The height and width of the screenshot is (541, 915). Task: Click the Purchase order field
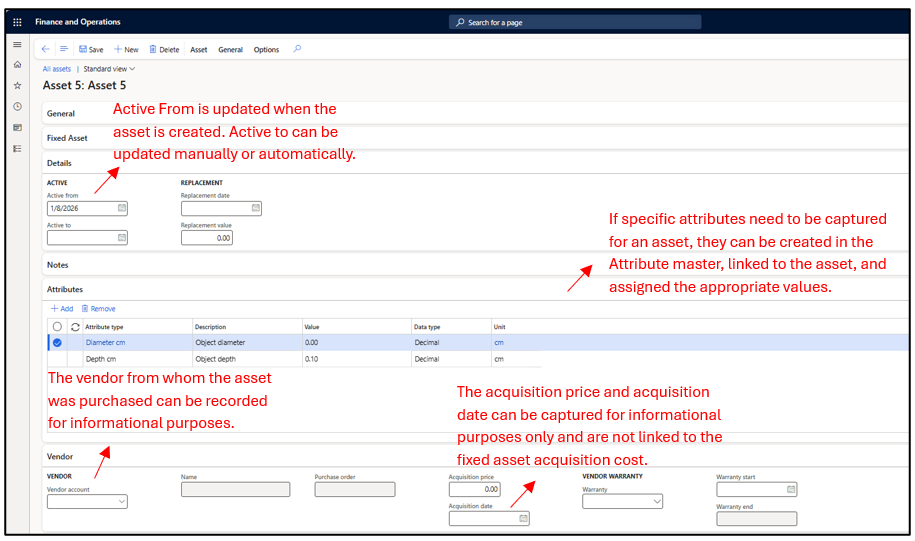coord(355,489)
